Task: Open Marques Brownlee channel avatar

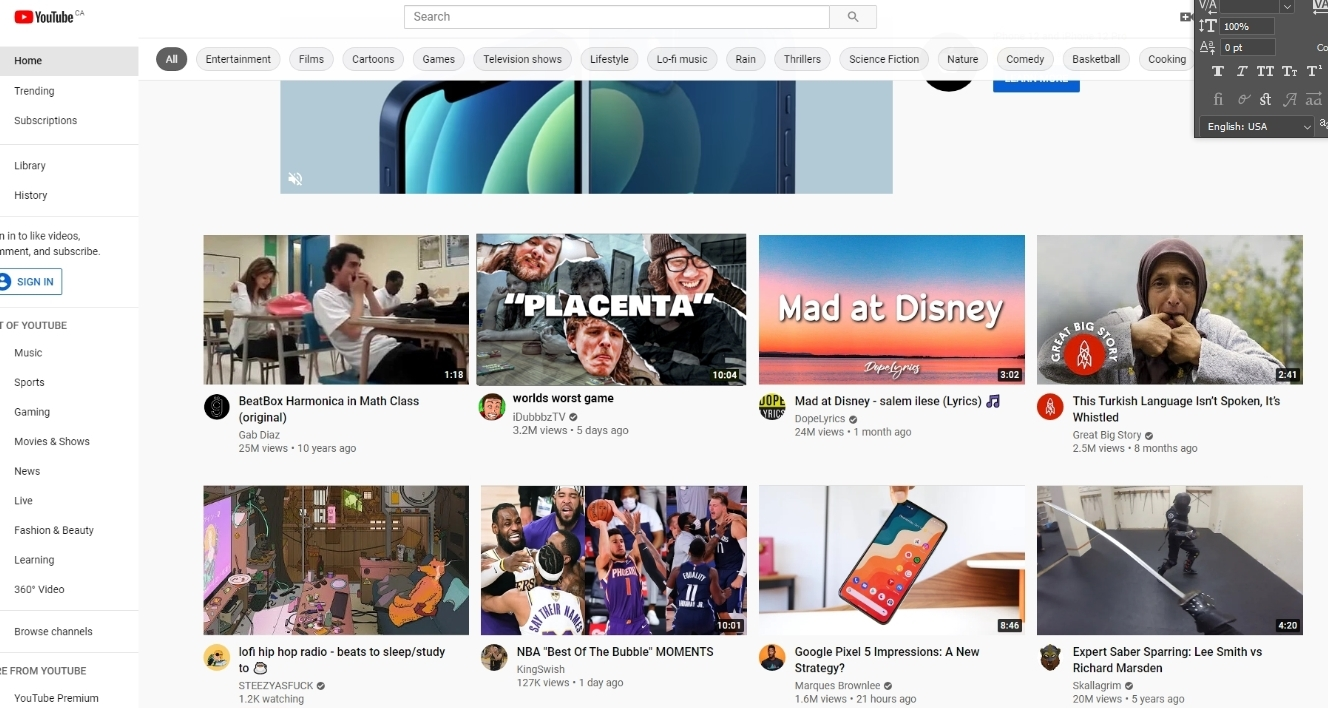Action: click(x=772, y=657)
